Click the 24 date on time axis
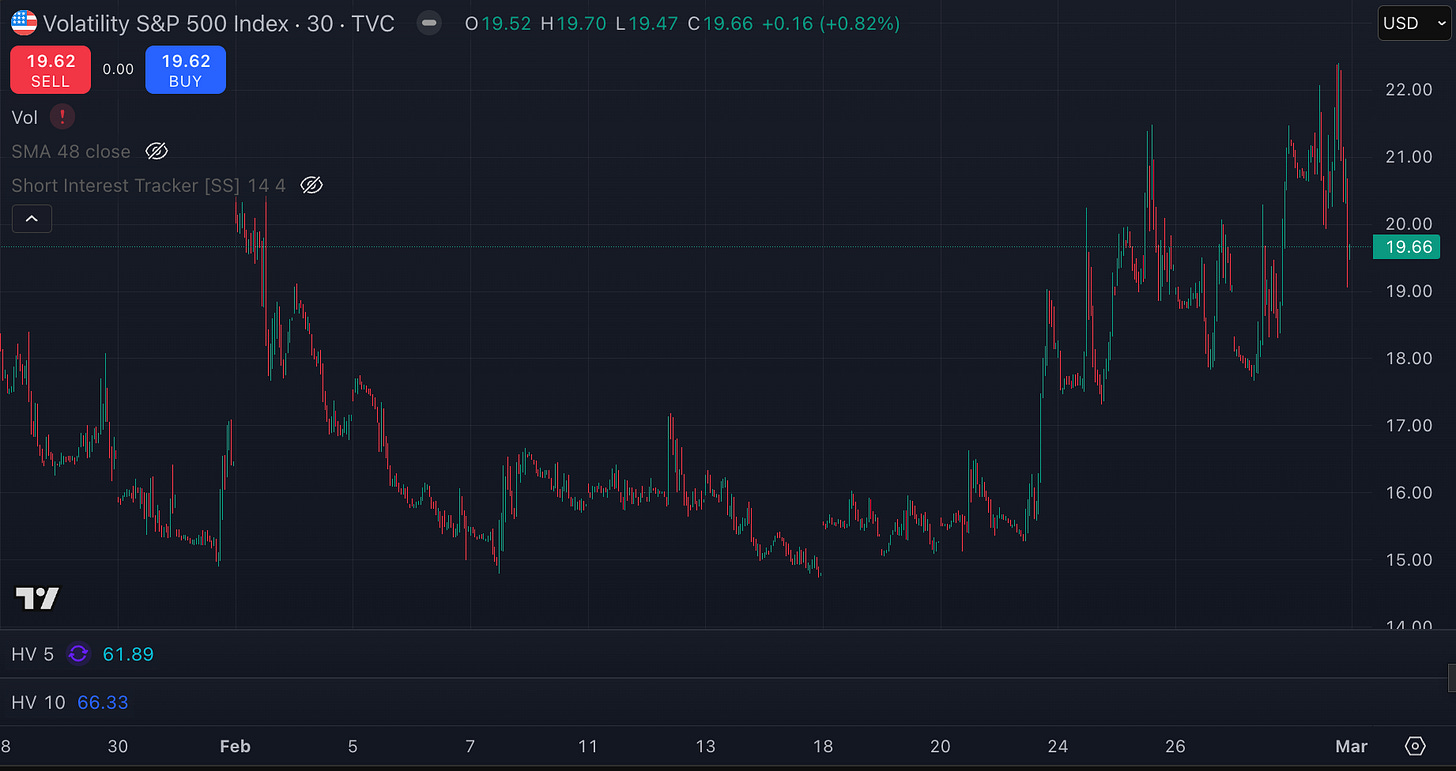 pos(1058,746)
